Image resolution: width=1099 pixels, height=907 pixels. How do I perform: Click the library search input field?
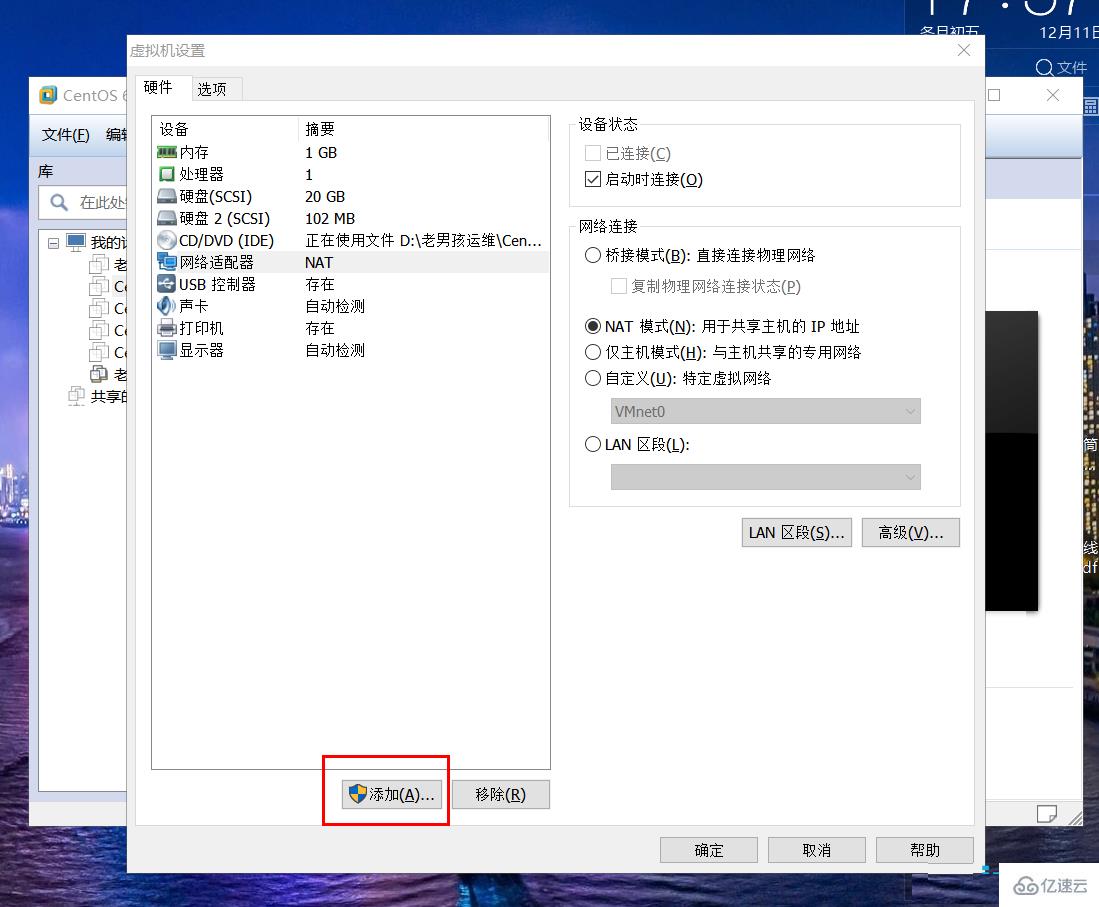[83, 203]
